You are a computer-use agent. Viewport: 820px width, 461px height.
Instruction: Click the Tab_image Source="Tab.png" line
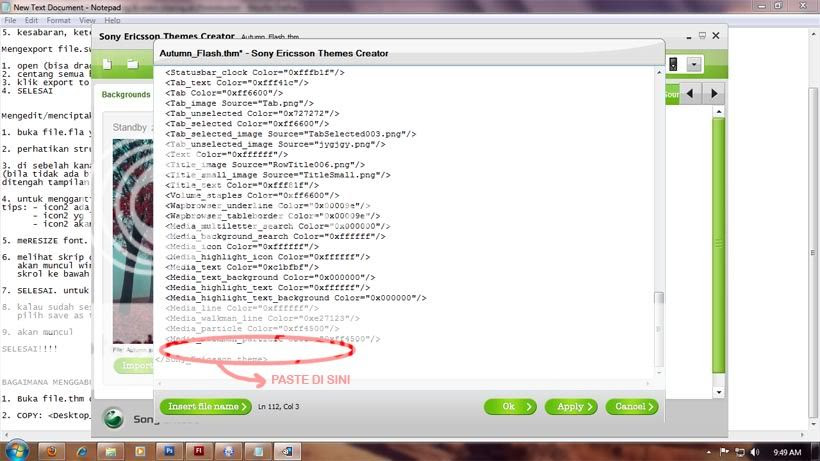point(240,103)
